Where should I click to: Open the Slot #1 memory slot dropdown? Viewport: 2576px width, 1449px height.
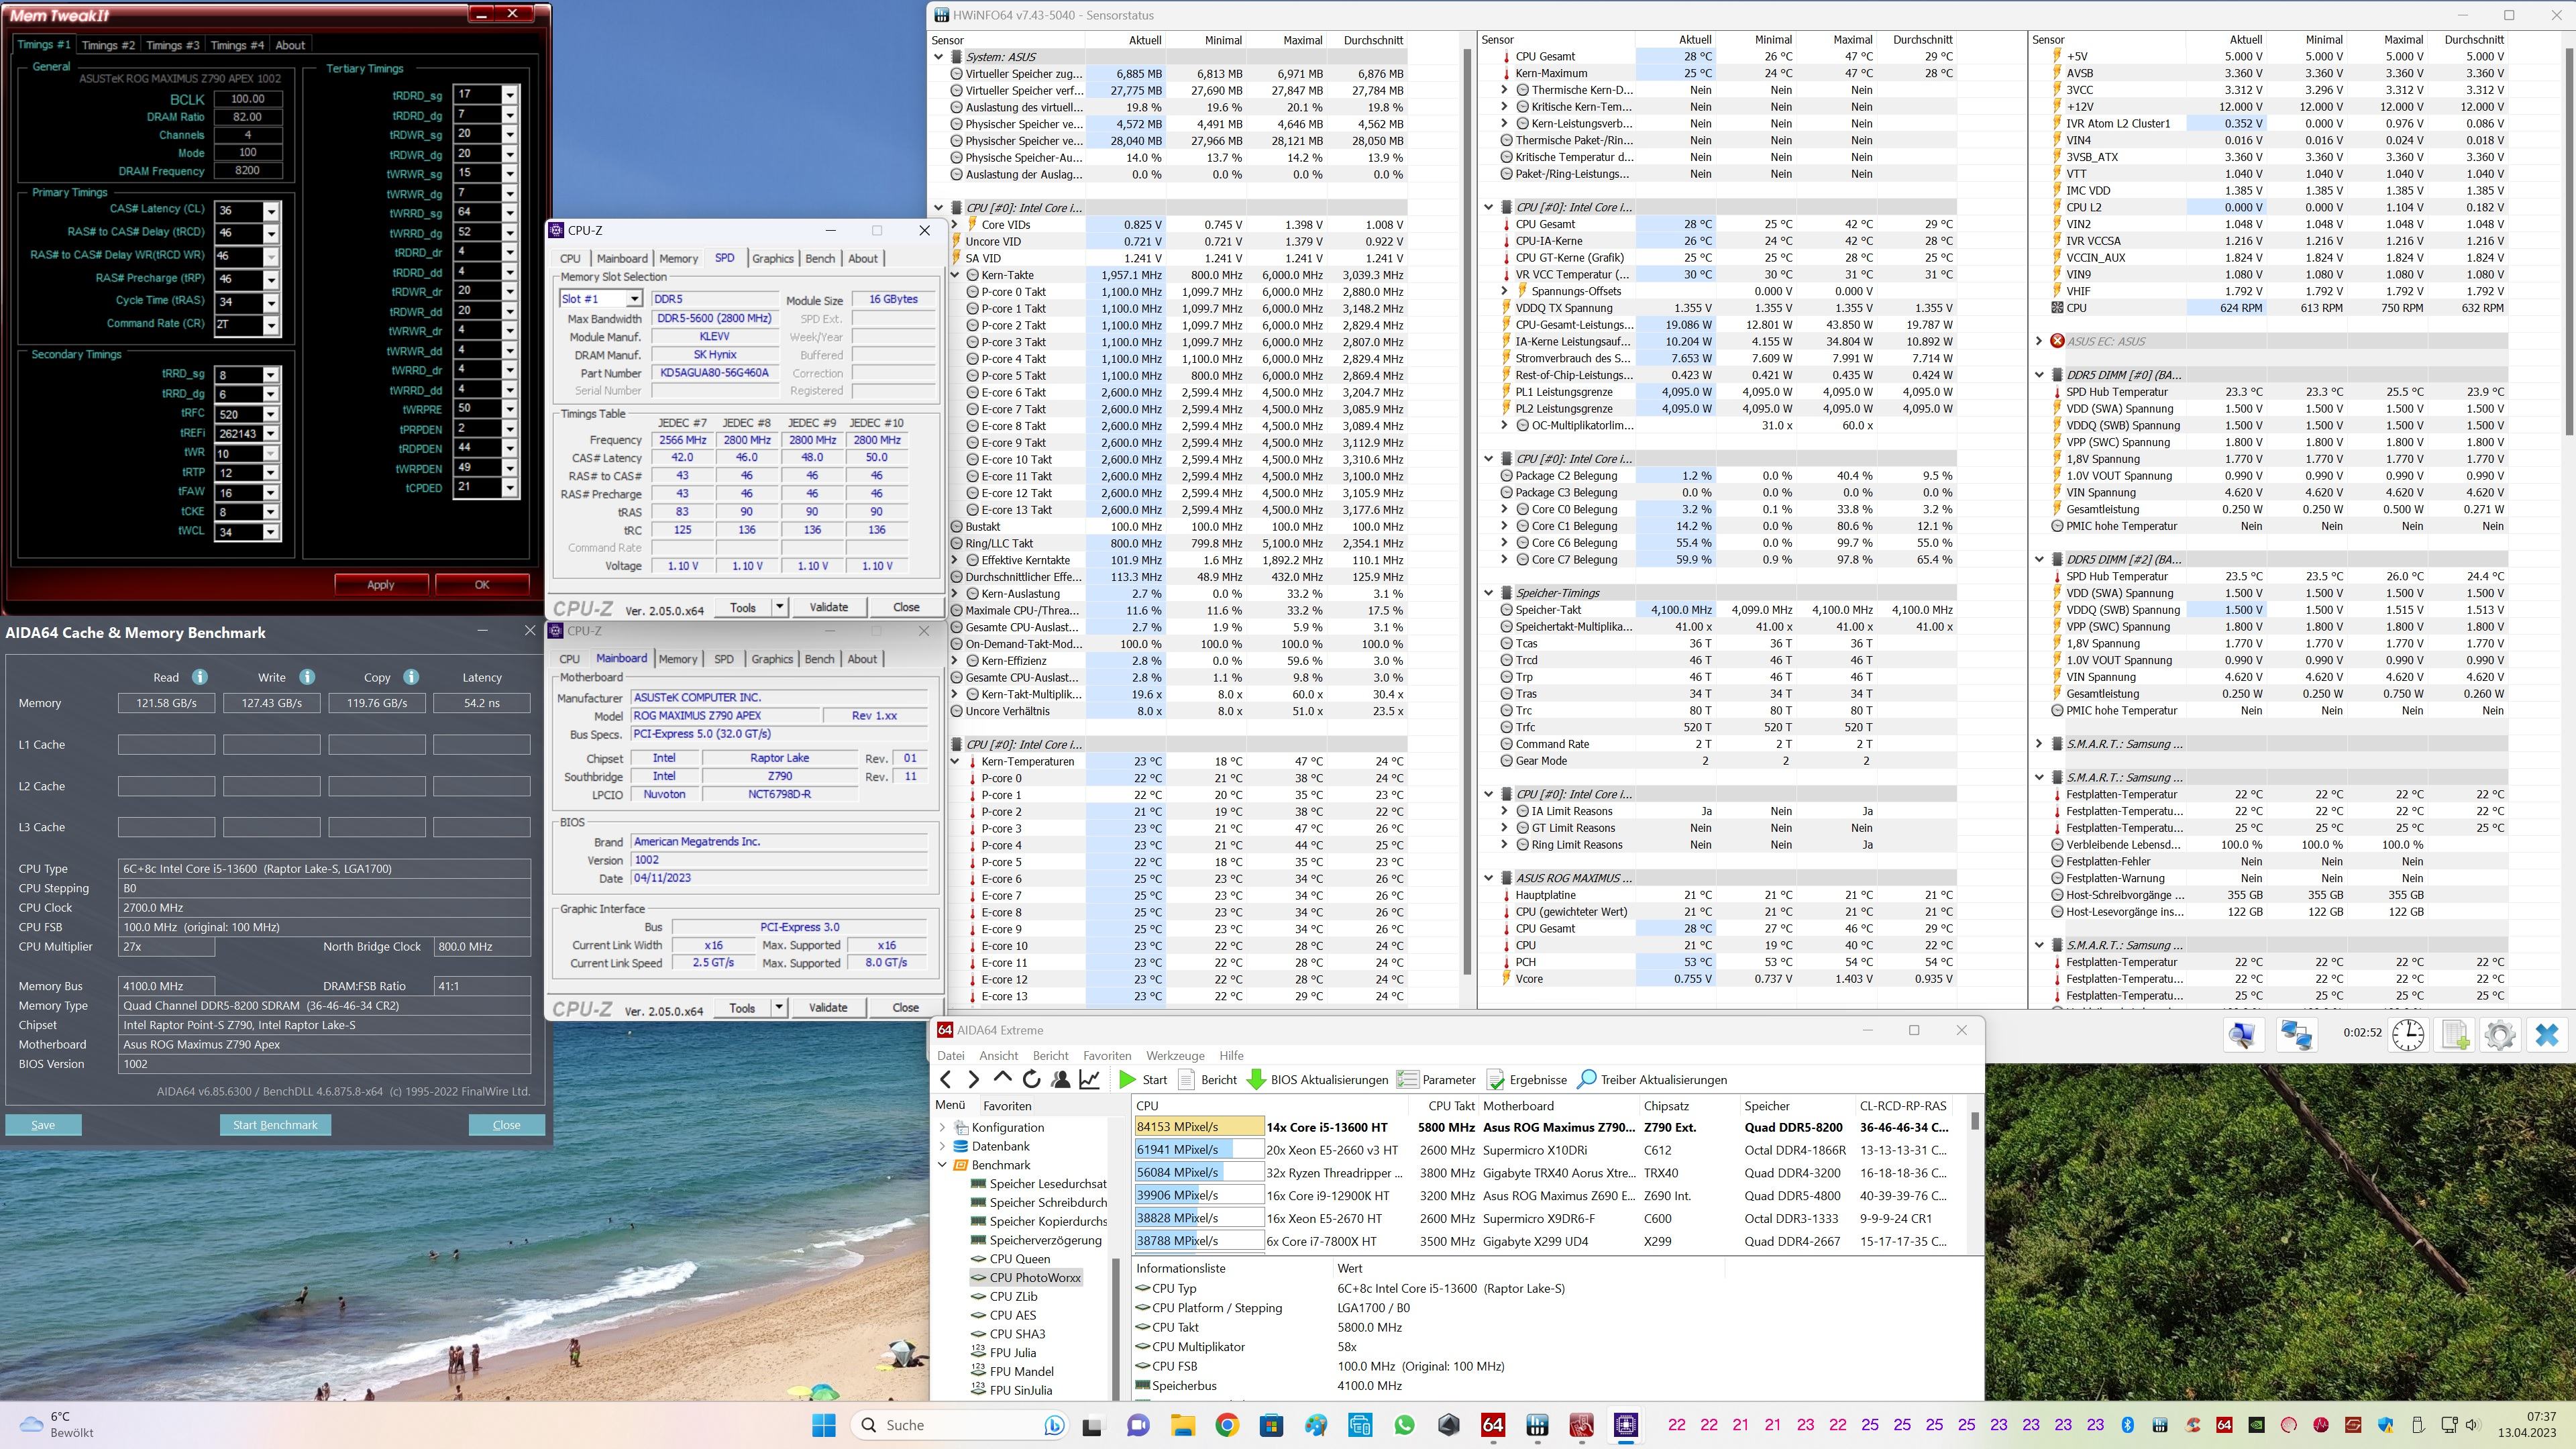pyautogui.click(x=633, y=299)
